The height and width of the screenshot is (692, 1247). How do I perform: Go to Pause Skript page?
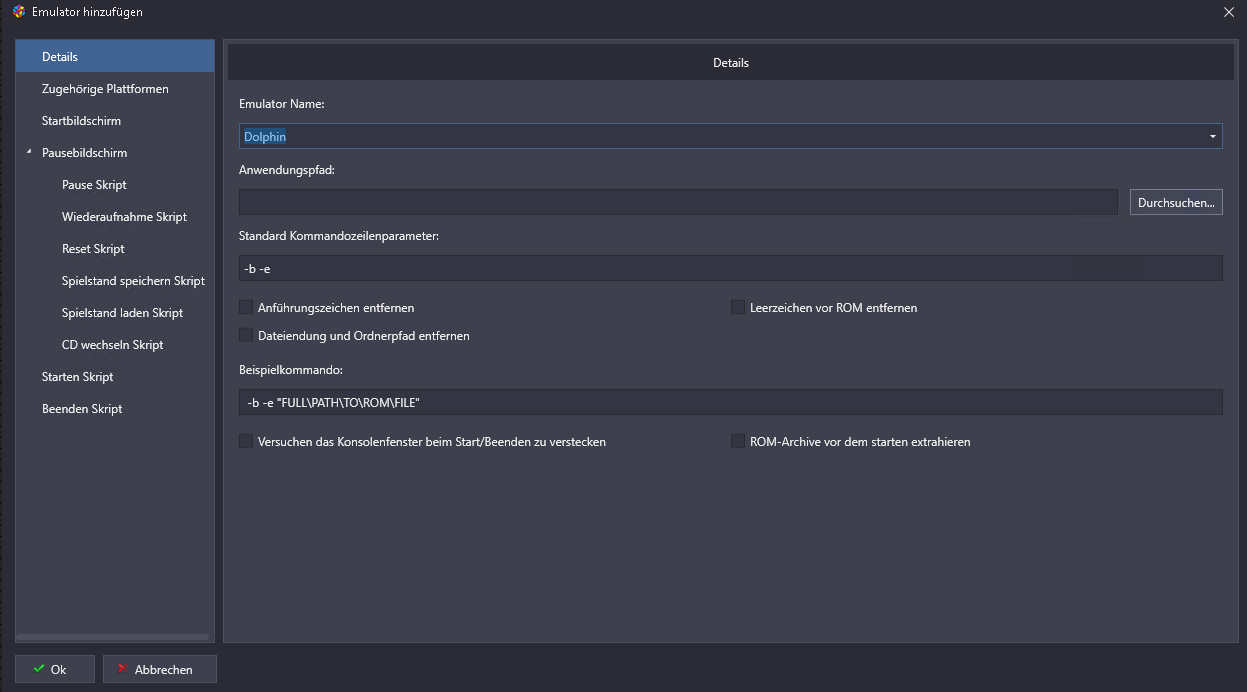pos(94,185)
